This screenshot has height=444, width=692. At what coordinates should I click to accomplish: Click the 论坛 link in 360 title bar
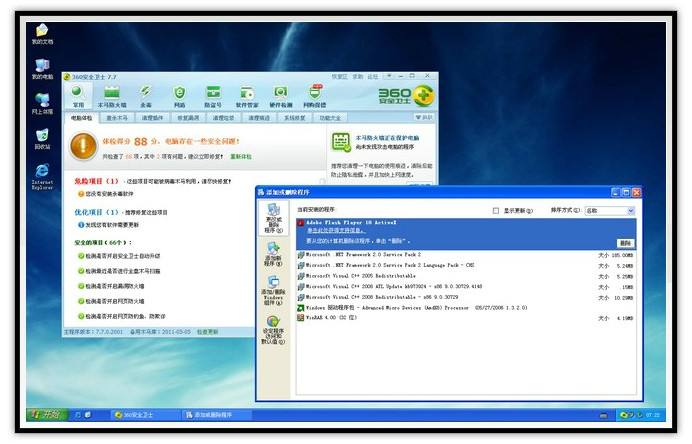click(373, 76)
